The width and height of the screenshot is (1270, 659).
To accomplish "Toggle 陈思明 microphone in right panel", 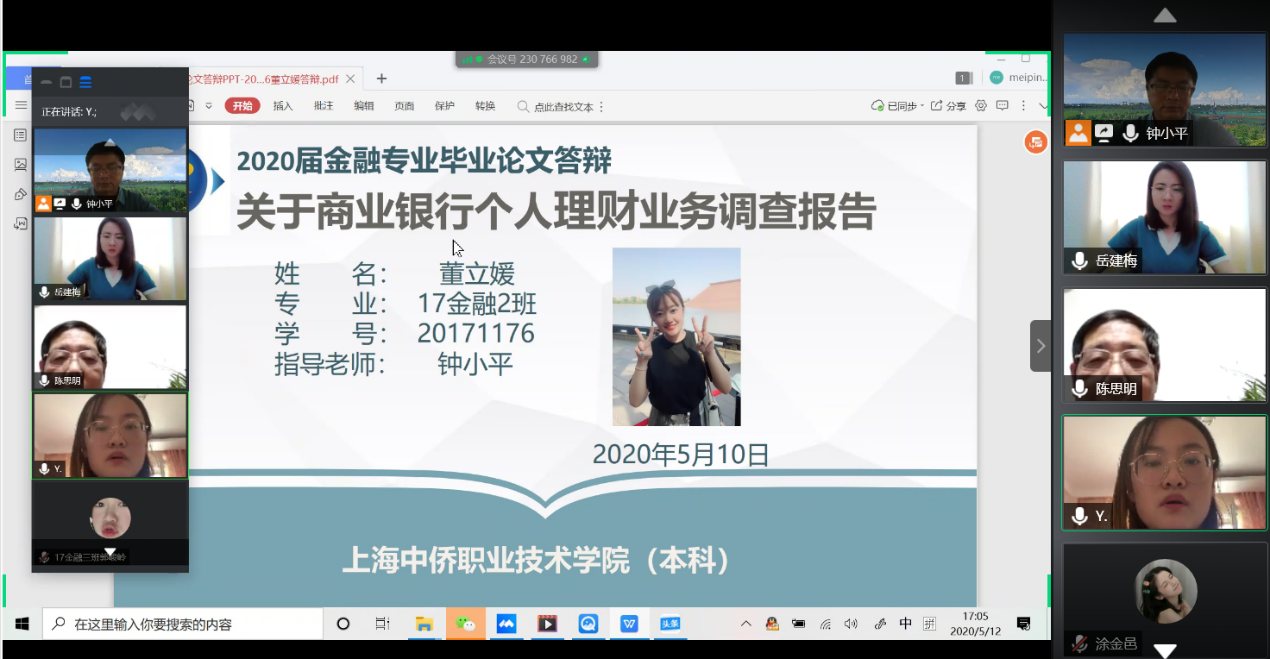I will 1079,389.
